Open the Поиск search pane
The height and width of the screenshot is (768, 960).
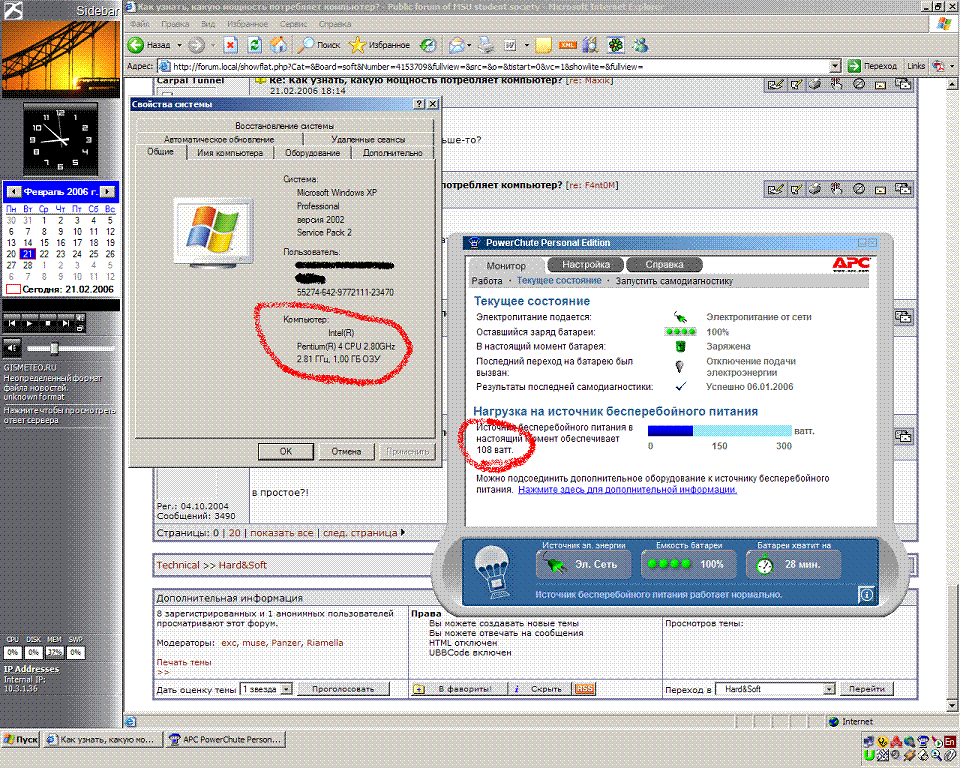coord(319,45)
